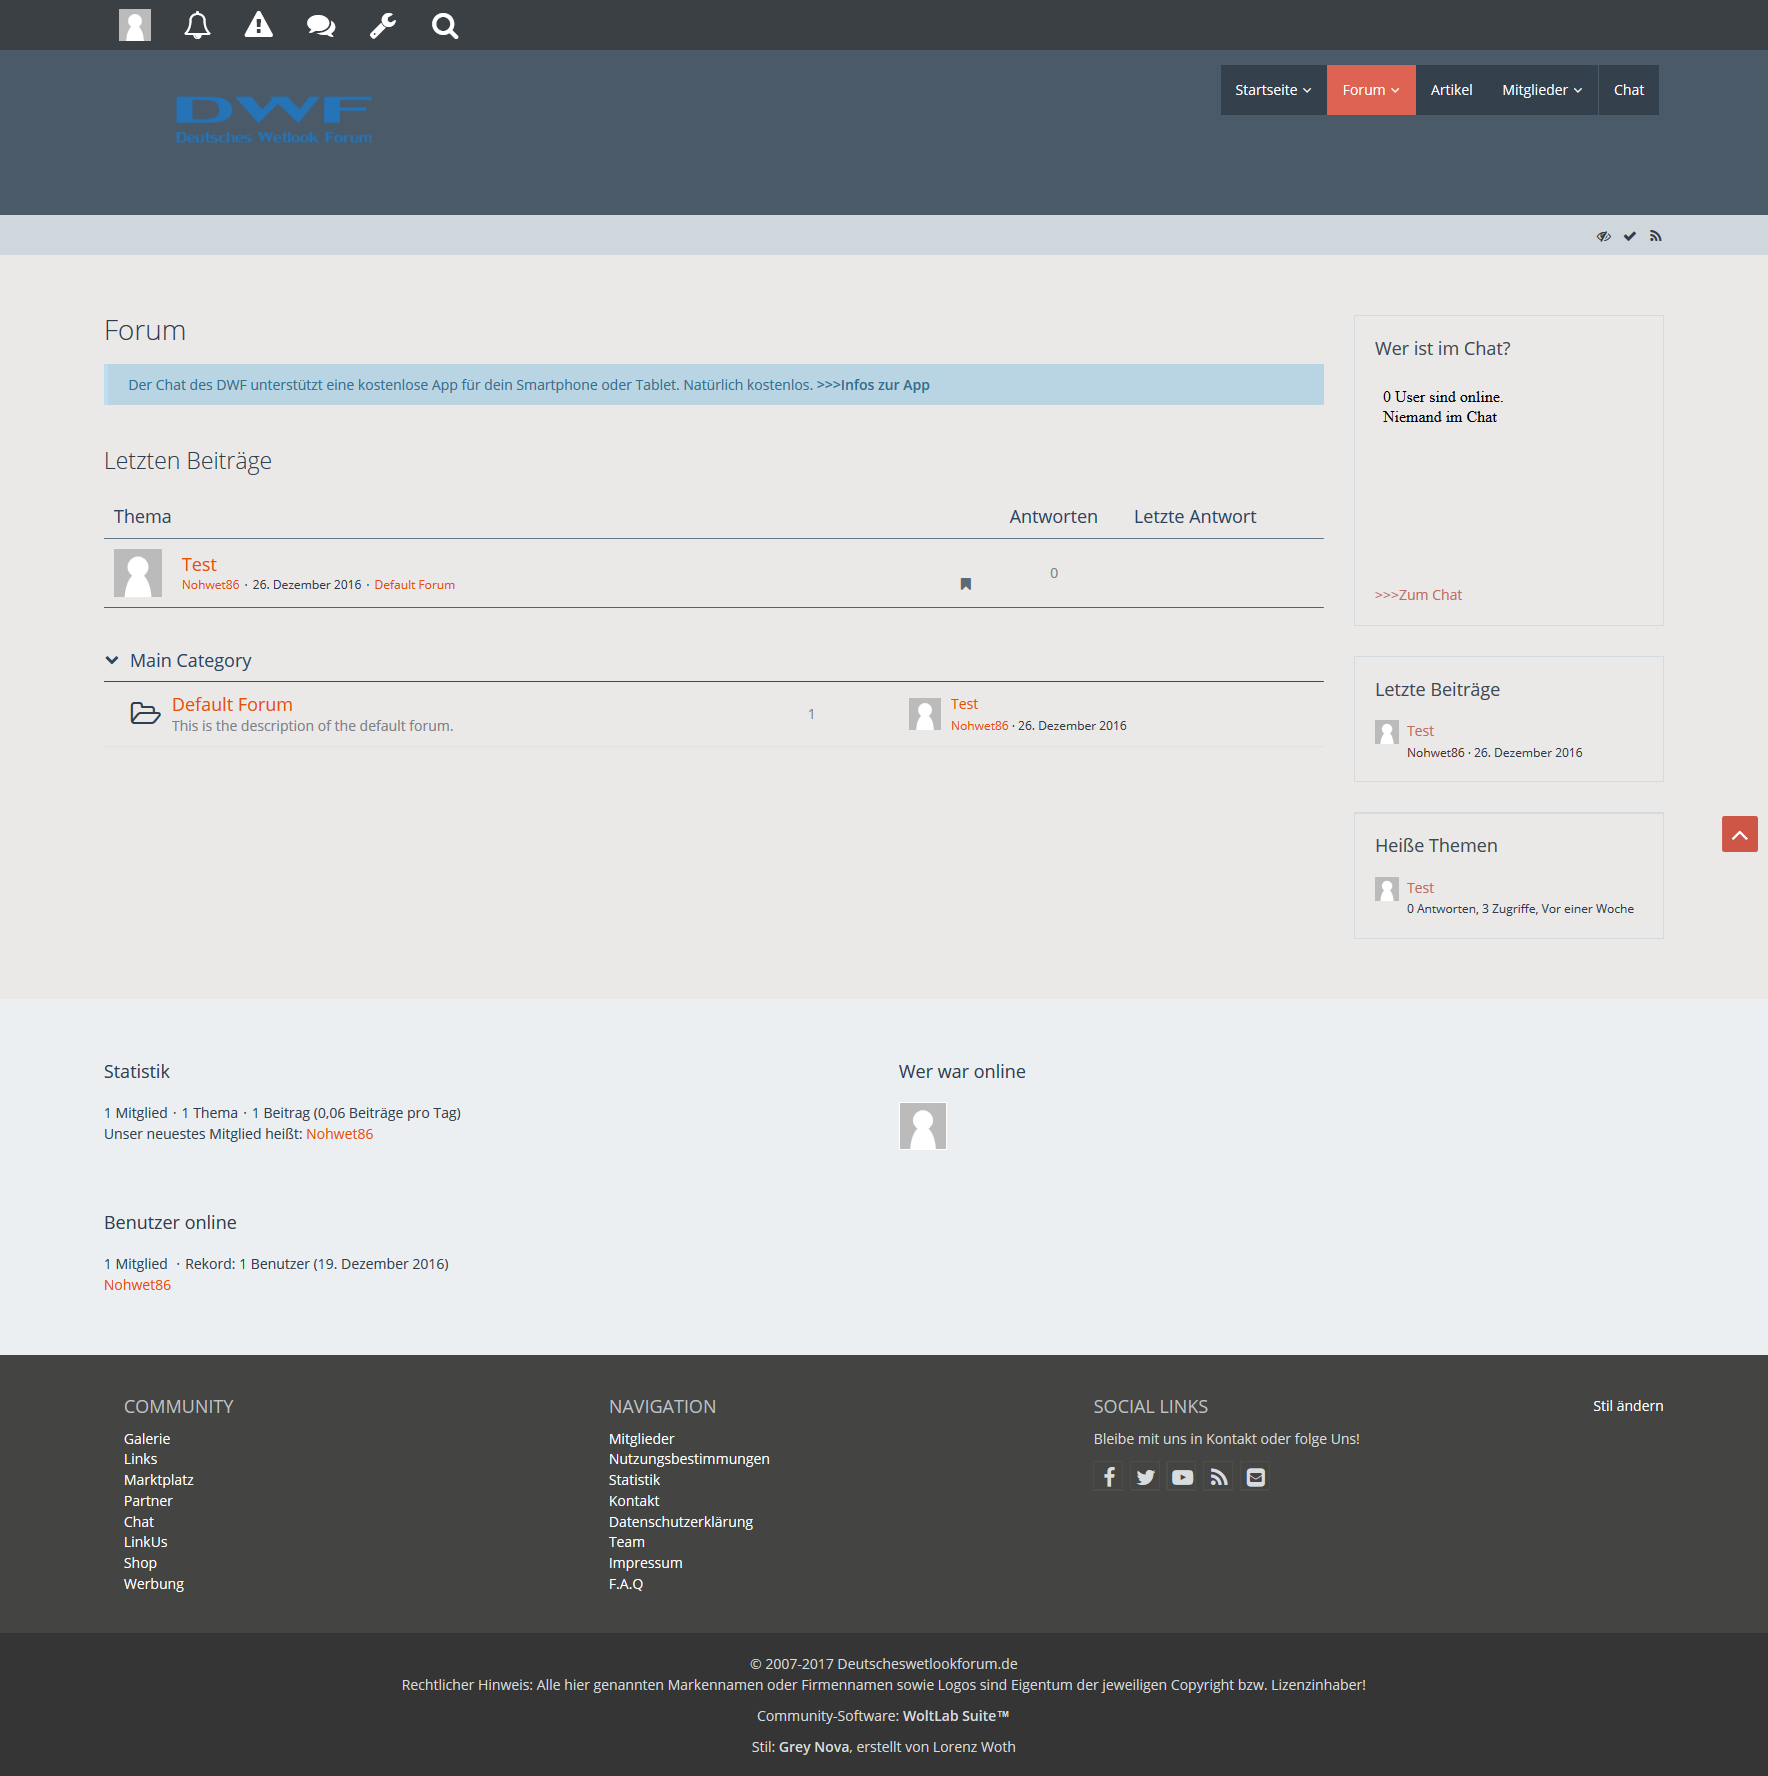This screenshot has height=1776, width=1768.
Task: Click the scroll-to-top arrow button
Action: 1739,834
